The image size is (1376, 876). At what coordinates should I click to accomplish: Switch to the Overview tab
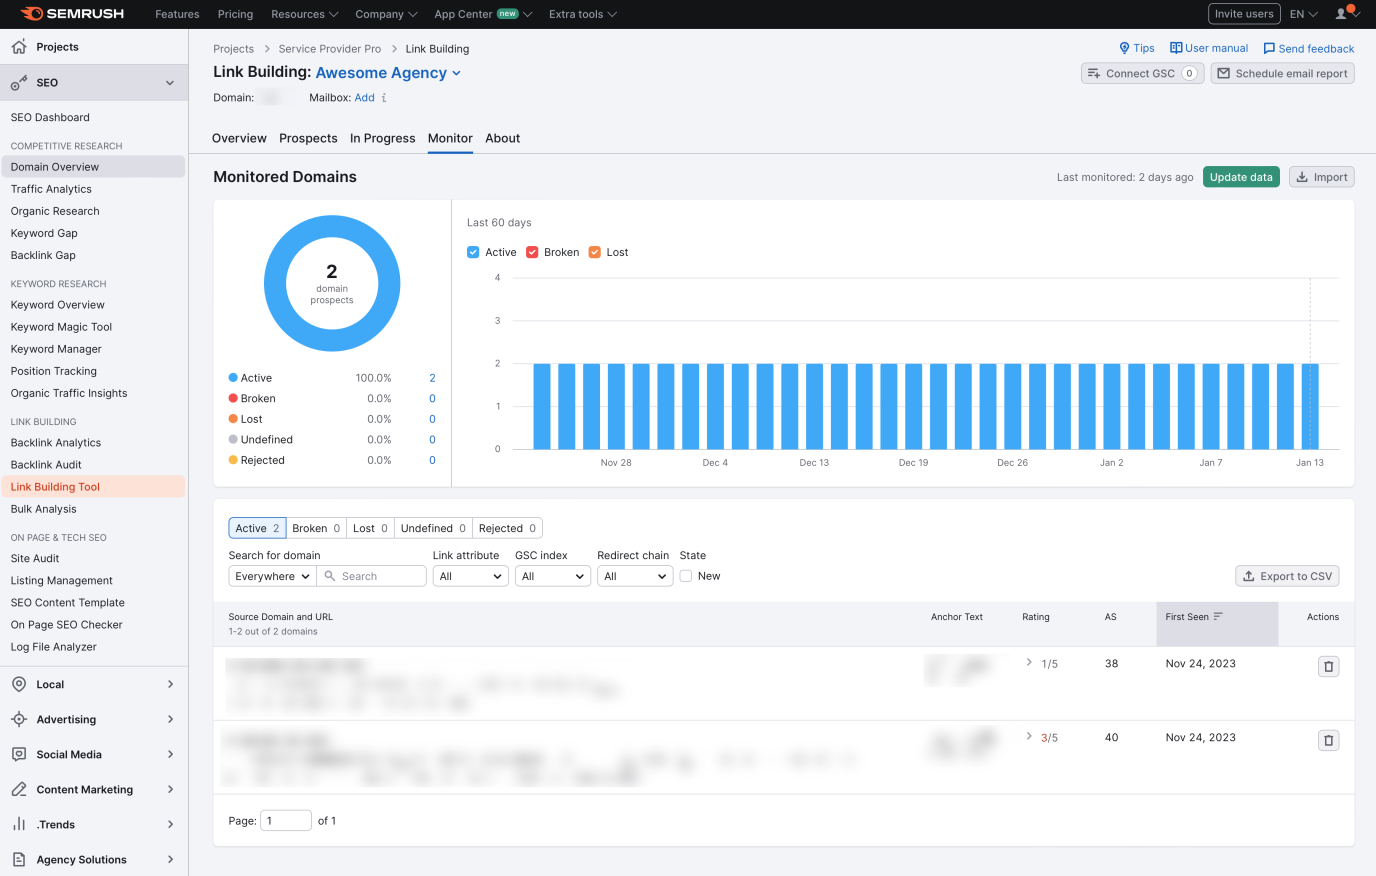click(x=239, y=138)
